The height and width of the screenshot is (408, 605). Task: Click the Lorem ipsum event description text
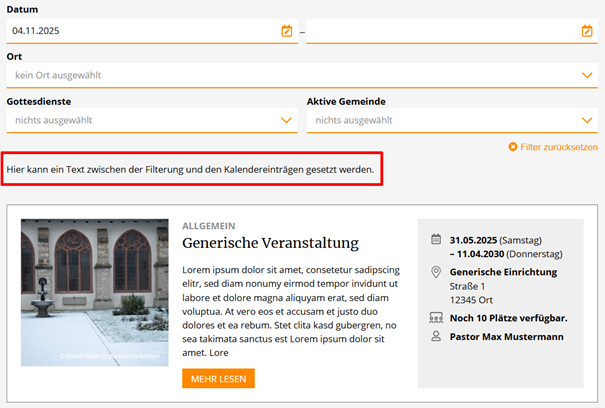[290, 311]
